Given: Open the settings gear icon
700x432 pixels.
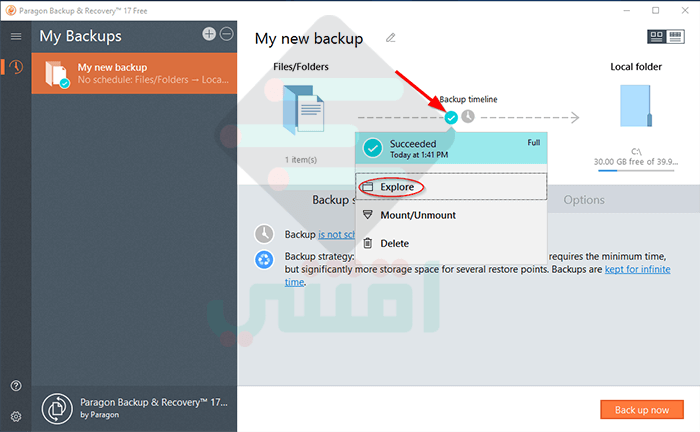Looking at the screenshot, I should point(16,416).
